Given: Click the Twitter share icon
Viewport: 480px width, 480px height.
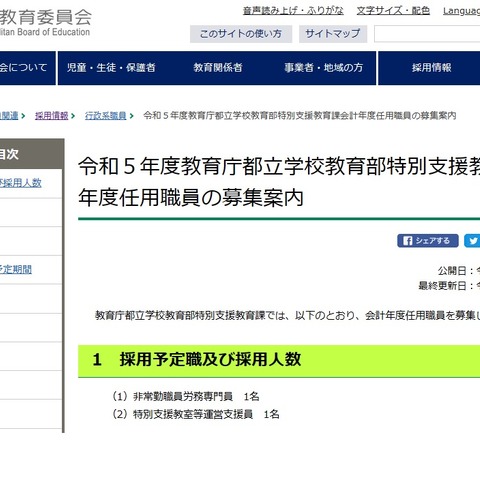Looking at the screenshot, I should [472, 241].
